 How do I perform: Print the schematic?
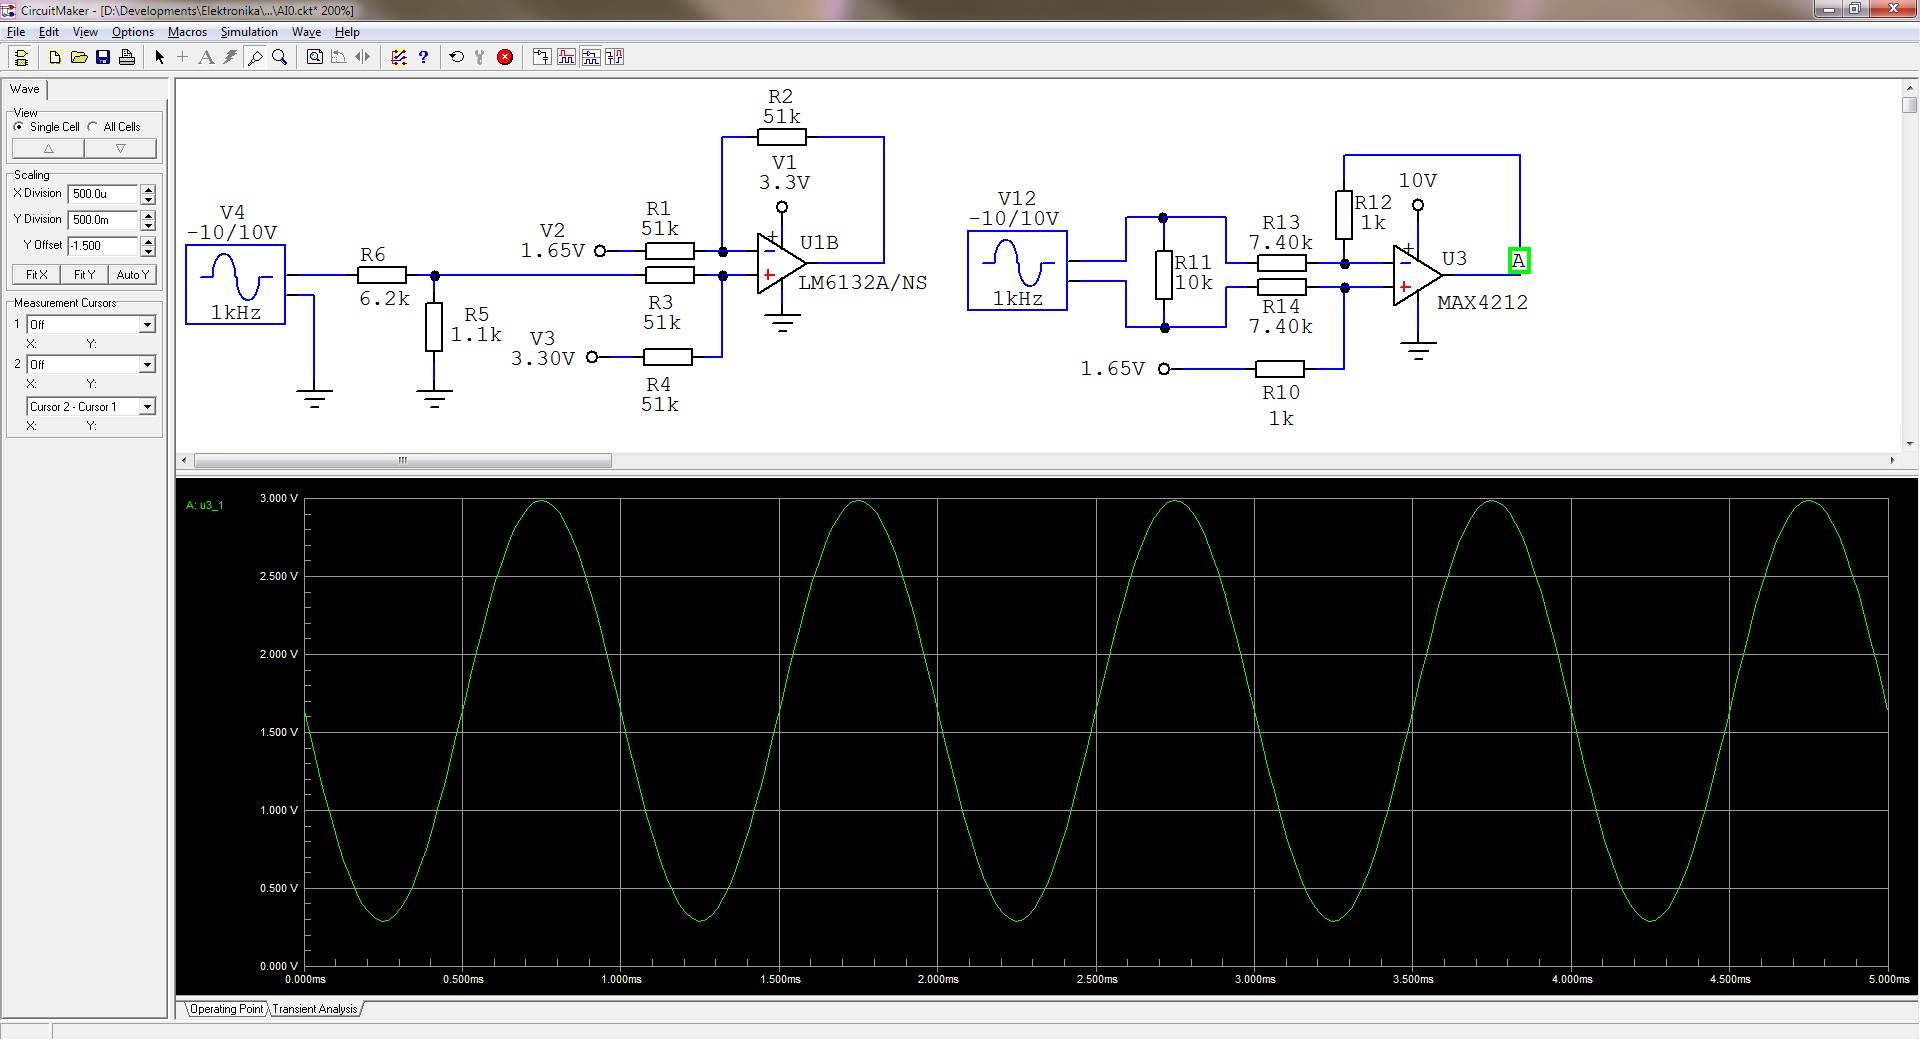coord(127,57)
